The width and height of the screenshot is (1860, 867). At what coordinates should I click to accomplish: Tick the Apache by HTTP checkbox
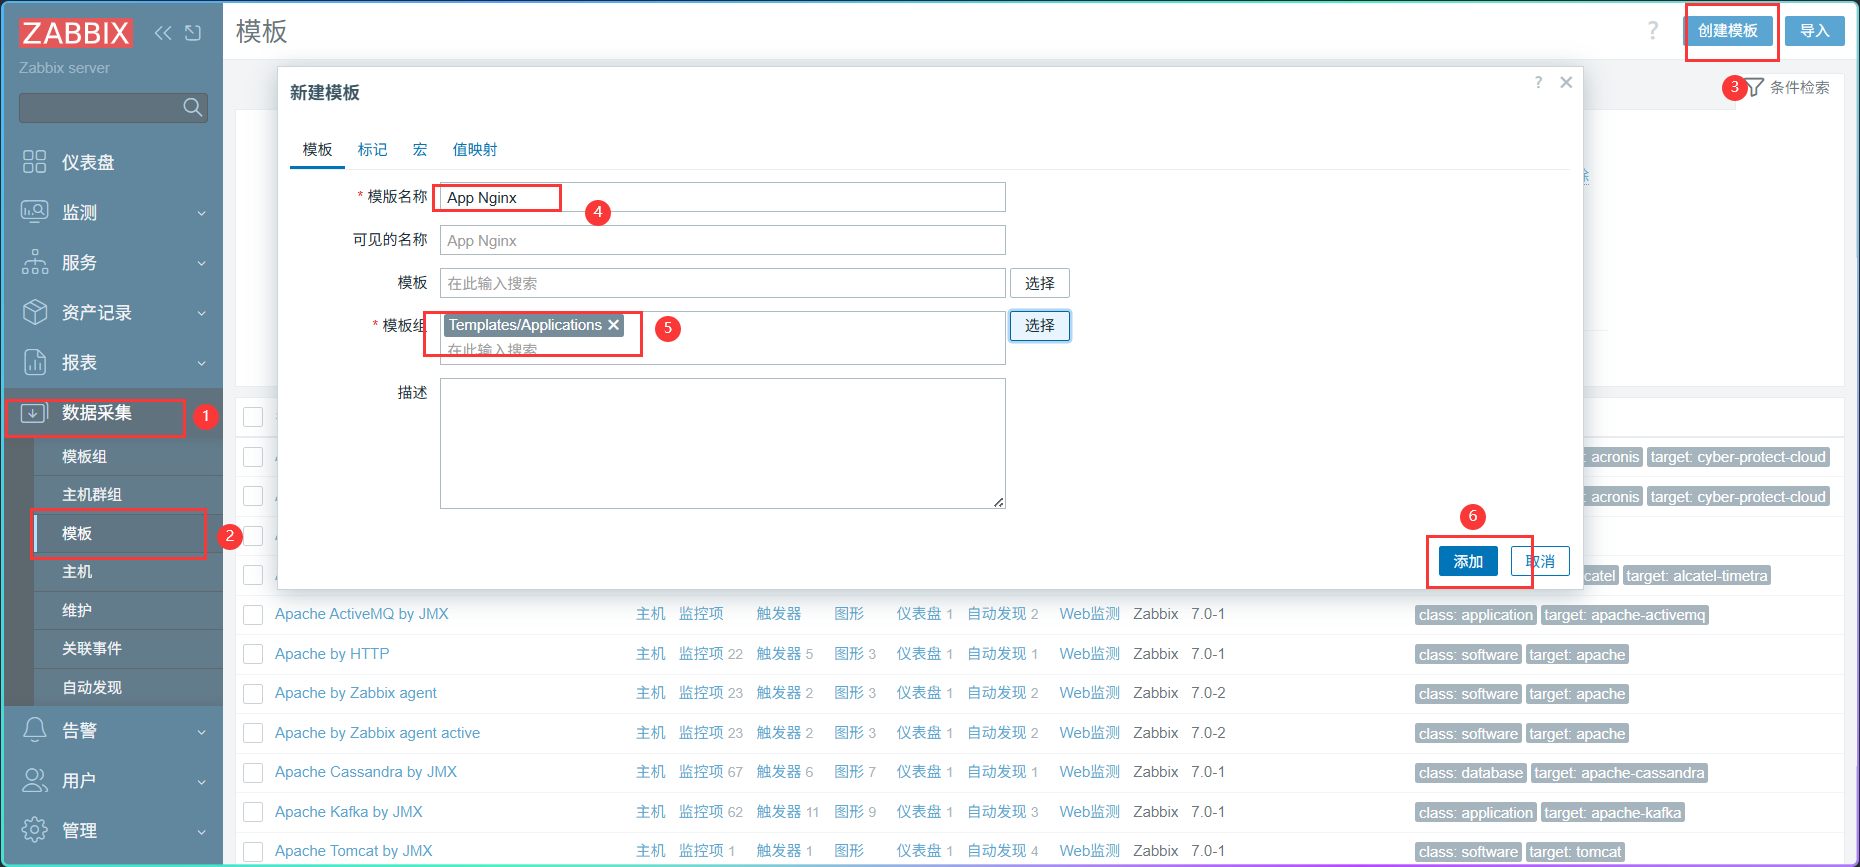pos(253,654)
